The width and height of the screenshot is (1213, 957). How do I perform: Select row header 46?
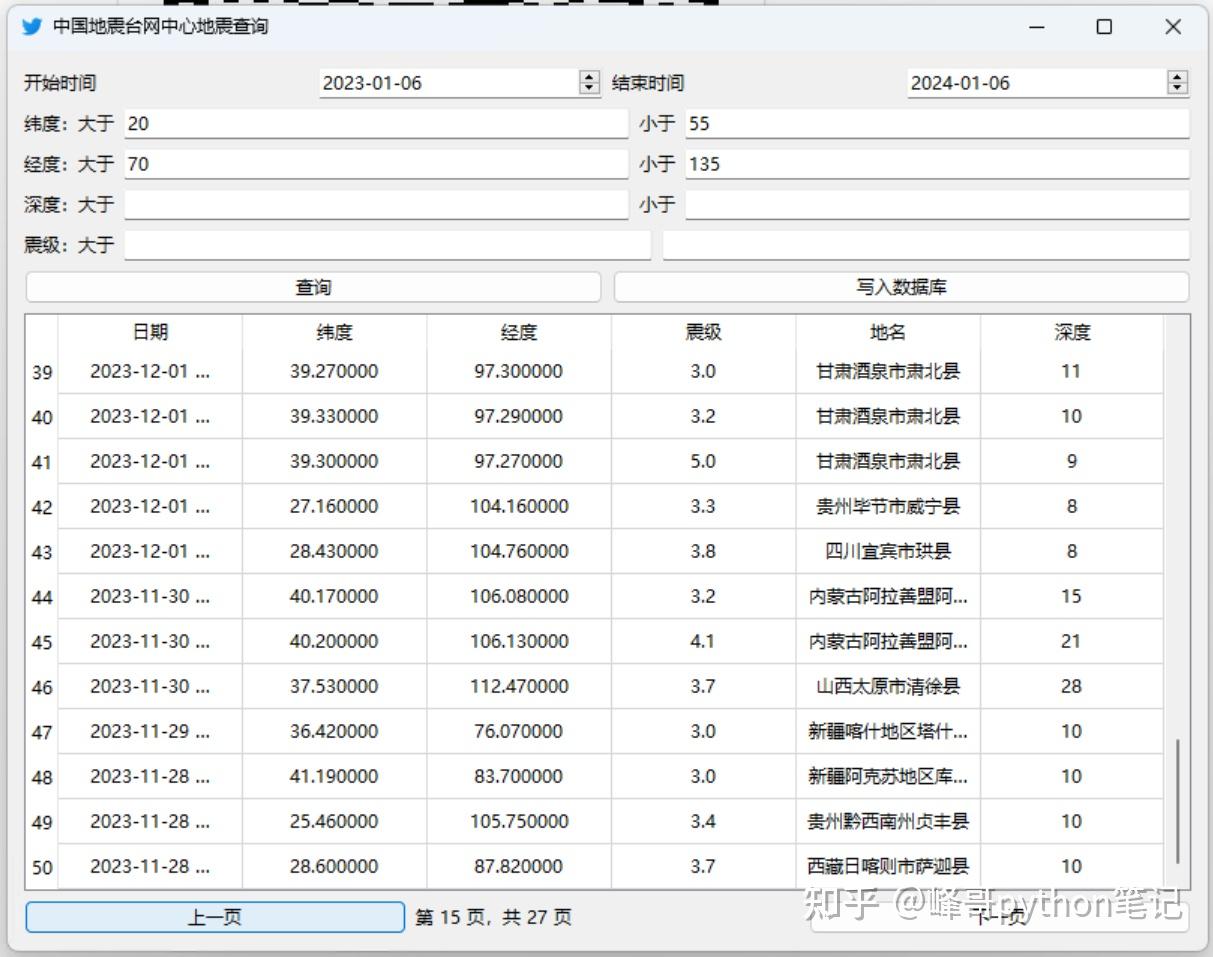(x=42, y=687)
